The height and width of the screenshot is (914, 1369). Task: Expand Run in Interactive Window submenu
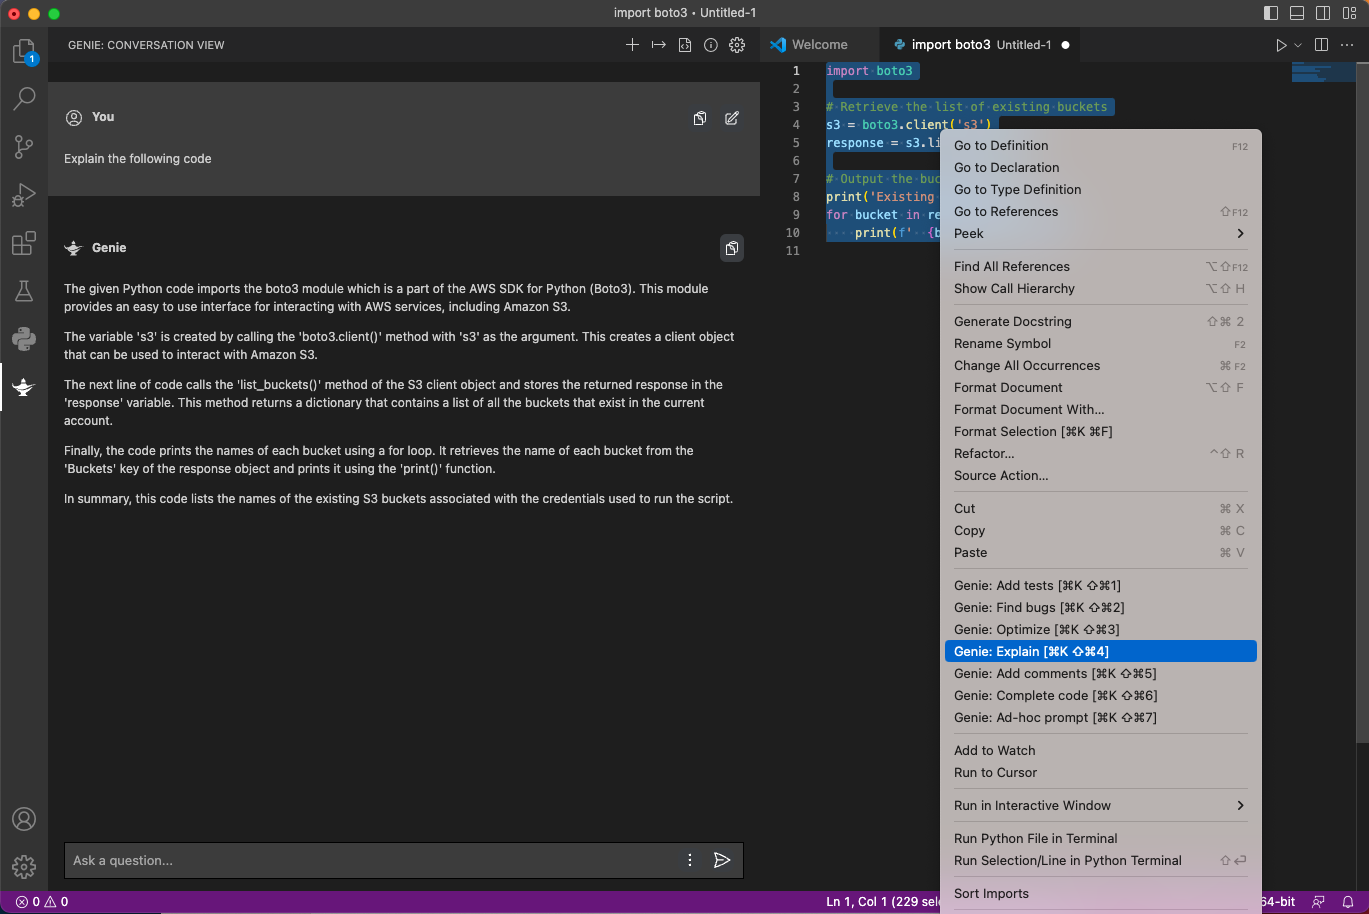1100,805
